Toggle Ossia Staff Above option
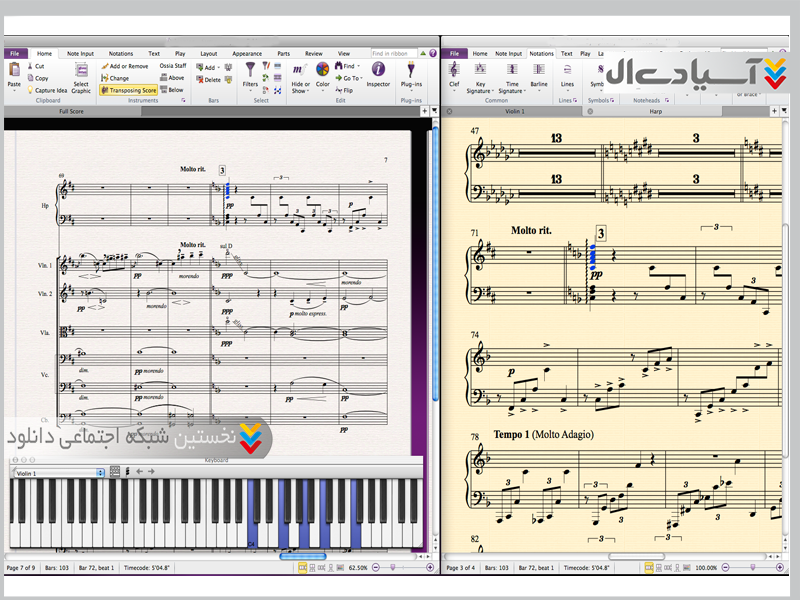 [174, 78]
